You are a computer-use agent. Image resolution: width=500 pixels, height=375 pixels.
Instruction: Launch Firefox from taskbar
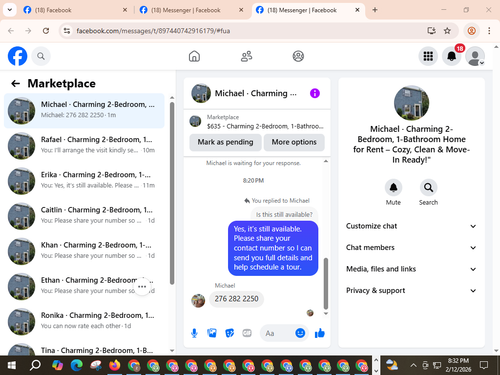click(x=115, y=365)
